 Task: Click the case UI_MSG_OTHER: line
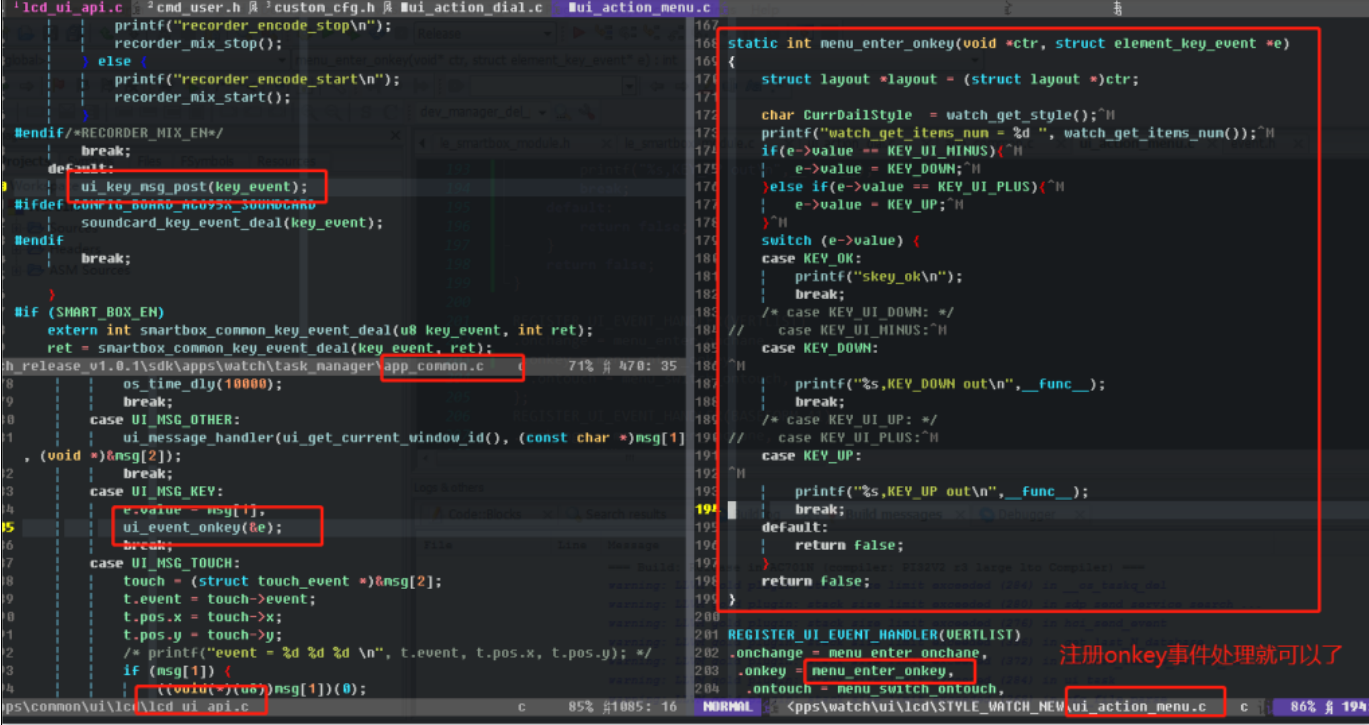click(165, 420)
